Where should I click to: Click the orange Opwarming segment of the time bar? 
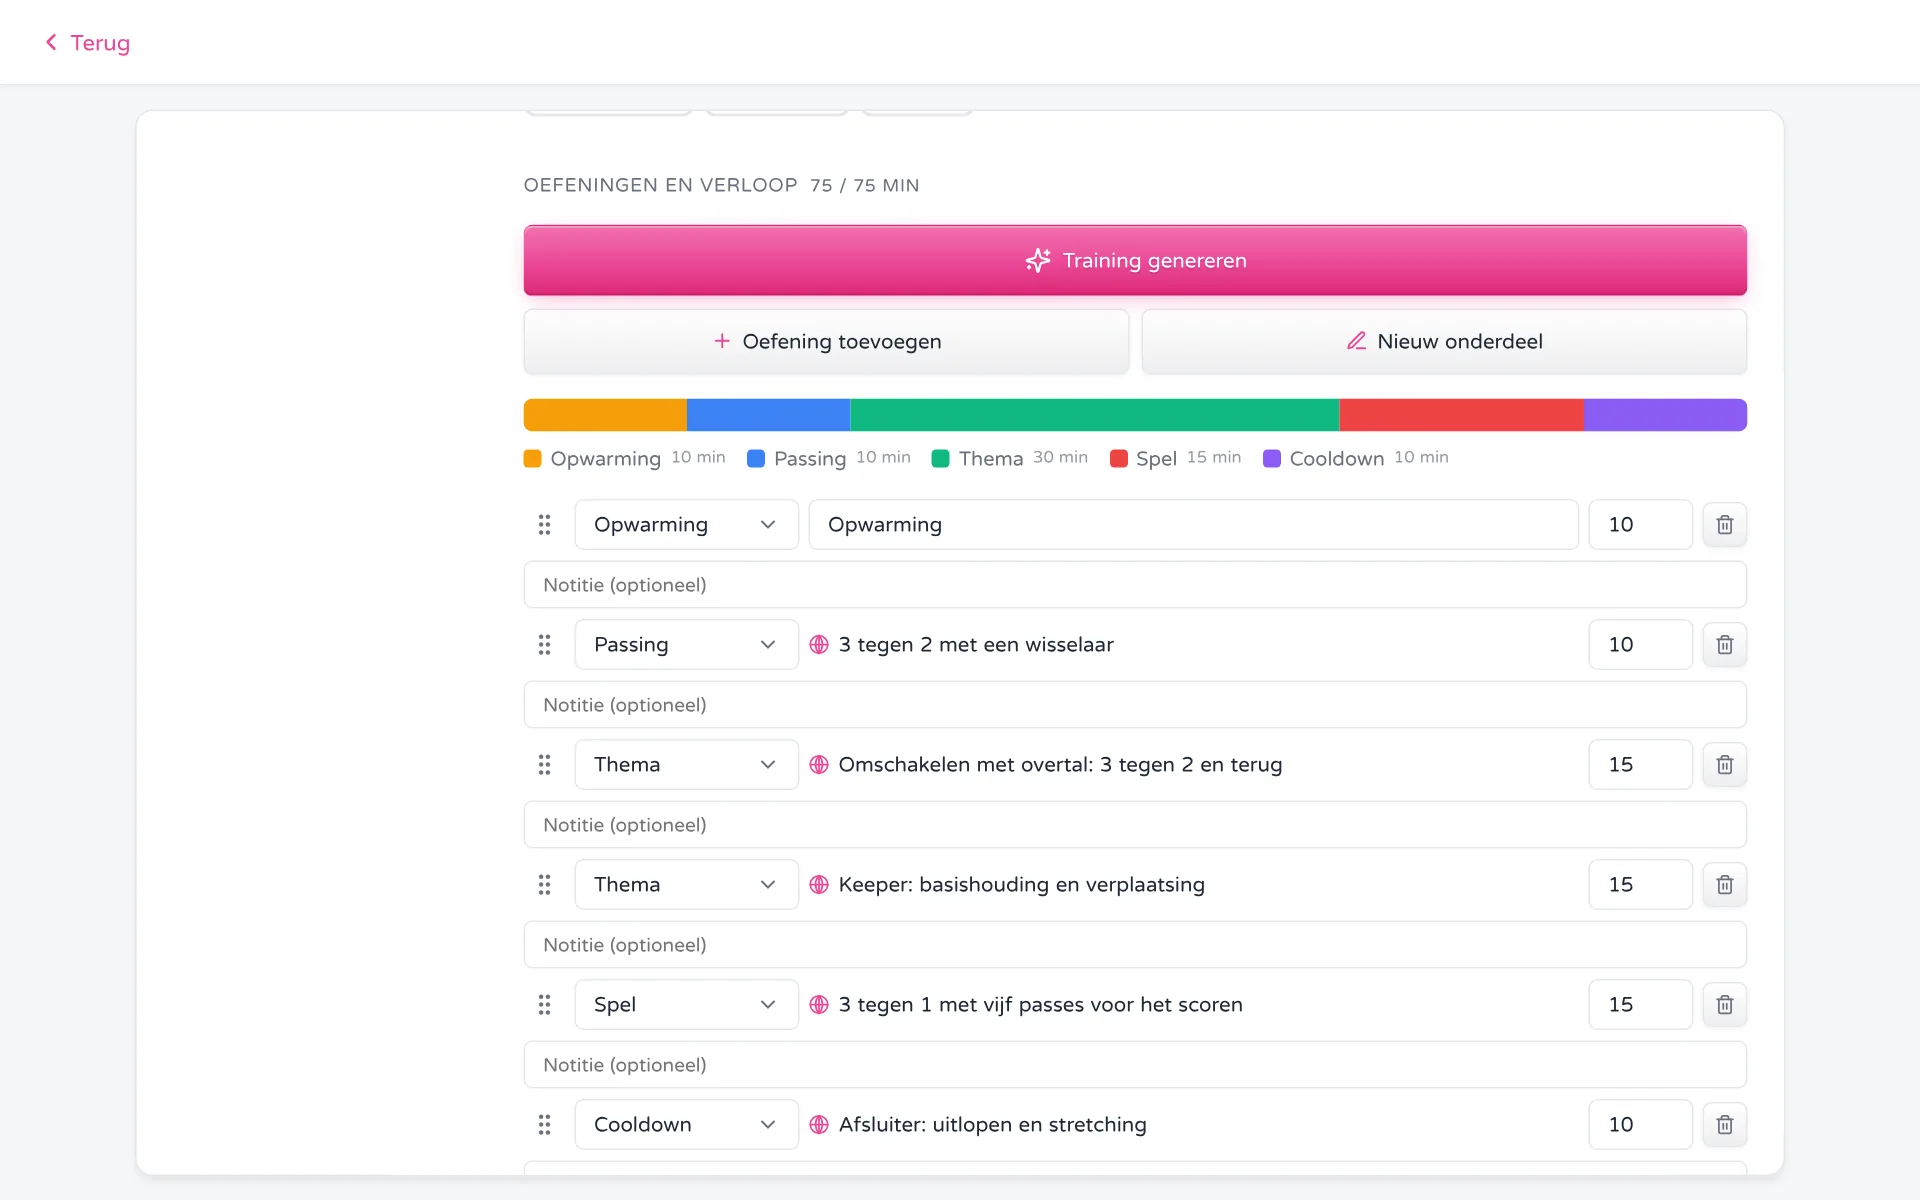[605, 415]
